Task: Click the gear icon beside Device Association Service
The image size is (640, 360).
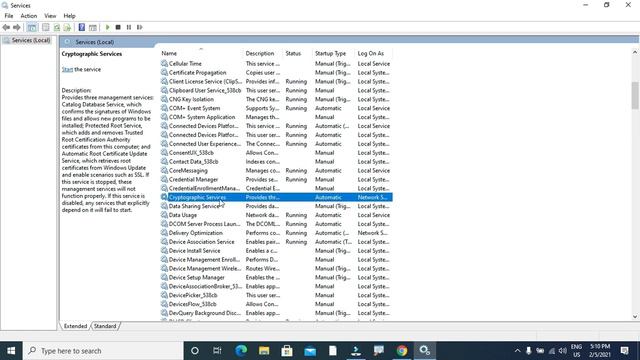Action: coord(164,242)
